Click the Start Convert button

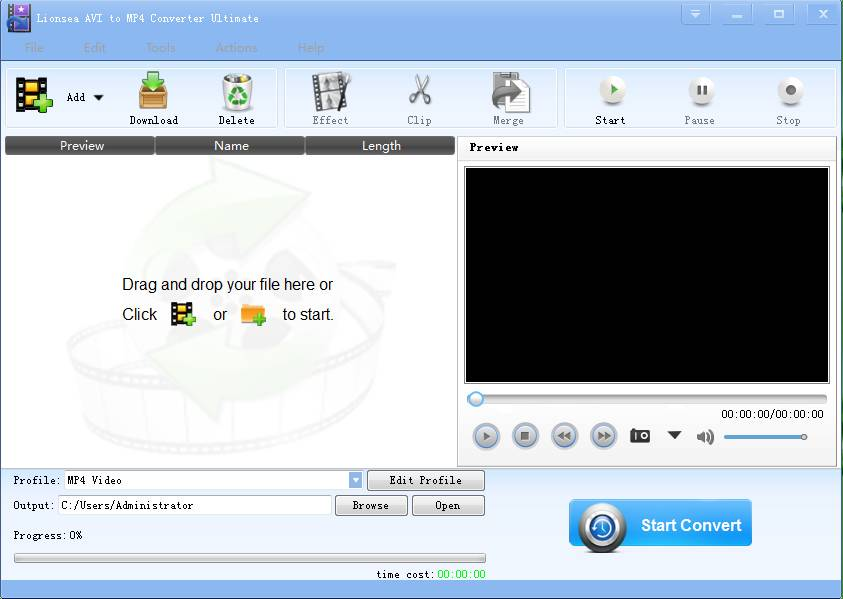(660, 524)
